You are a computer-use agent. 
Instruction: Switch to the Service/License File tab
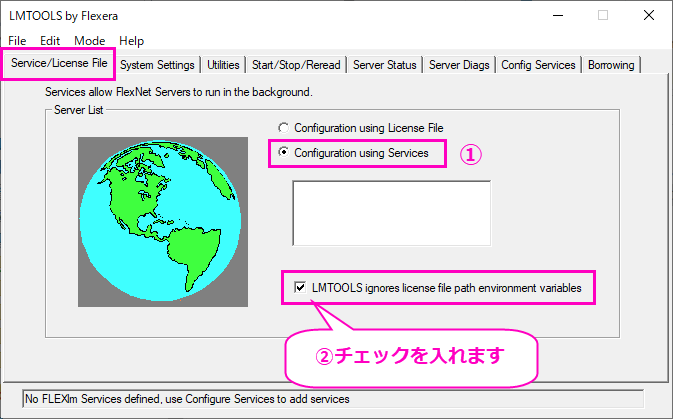(59, 63)
